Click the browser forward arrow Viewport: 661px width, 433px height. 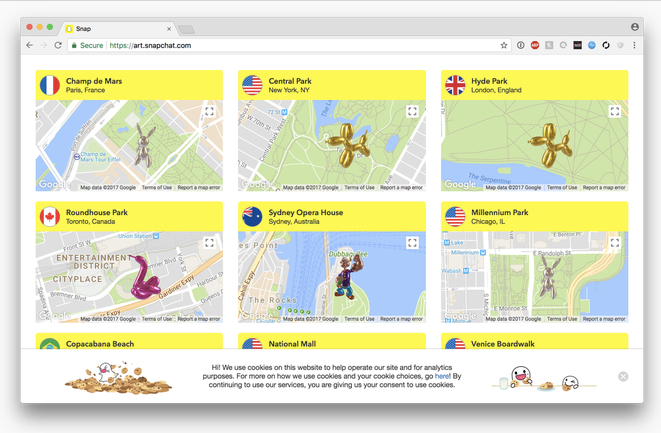(x=43, y=45)
